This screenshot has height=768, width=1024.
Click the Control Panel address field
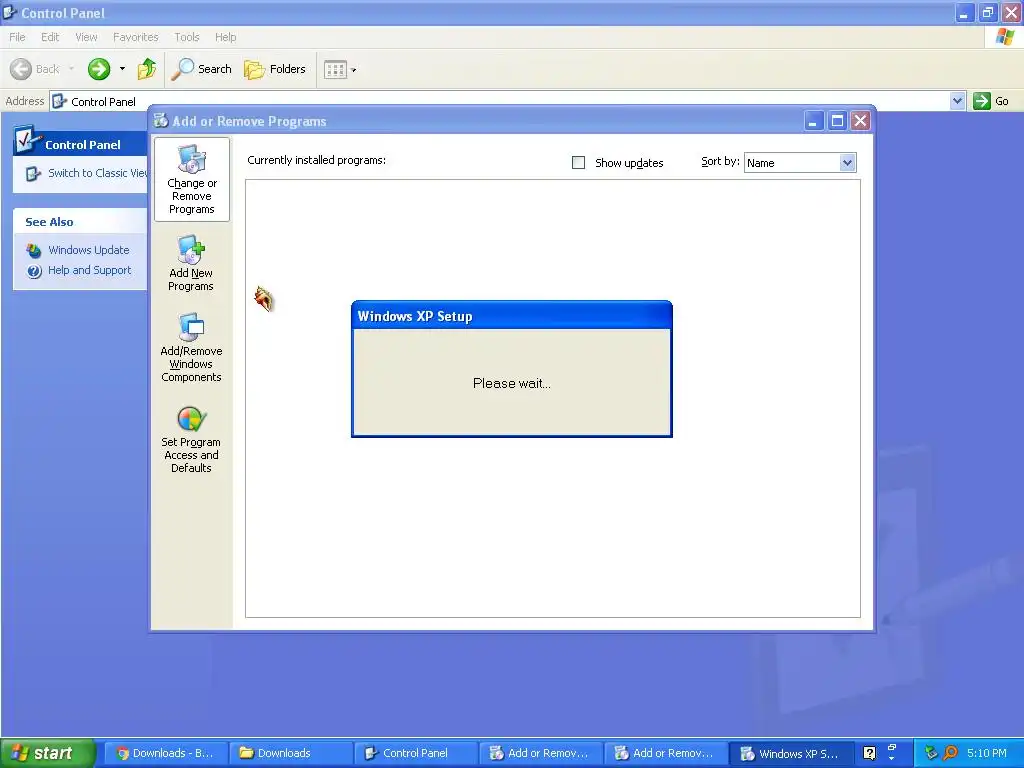point(500,101)
